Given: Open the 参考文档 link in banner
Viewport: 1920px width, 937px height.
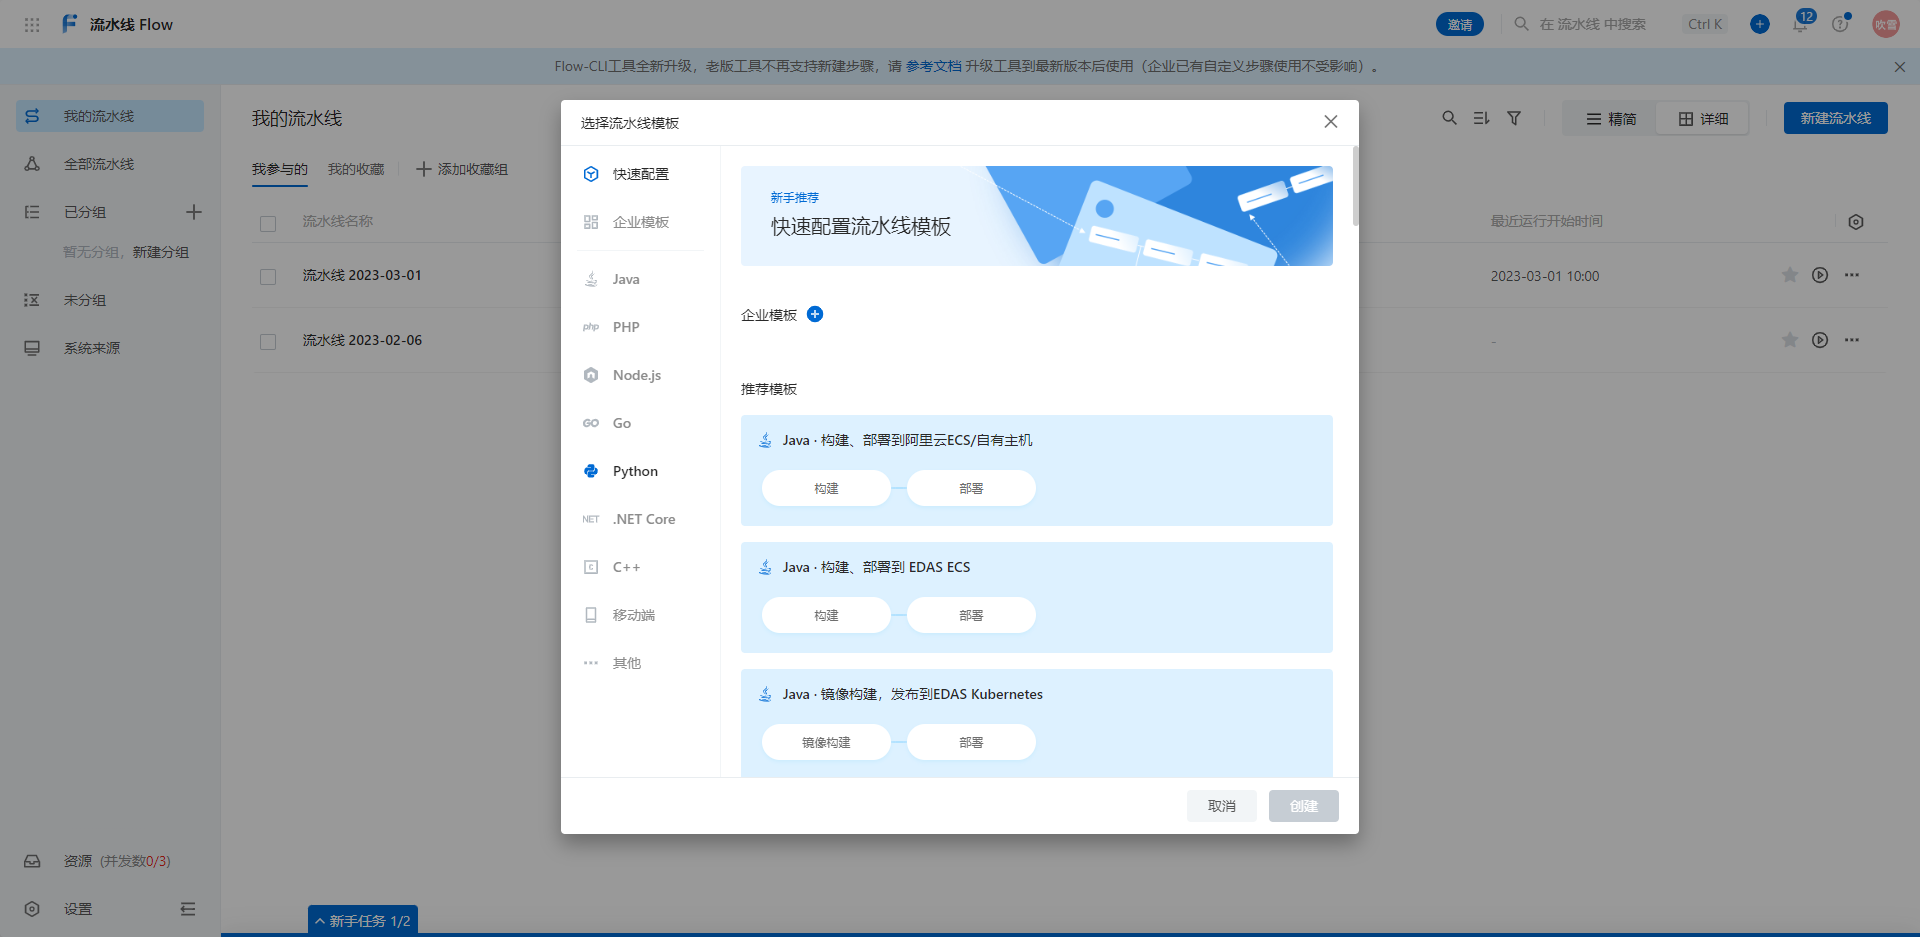Looking at the screenshot, I should pyautogui.click(x=931, y=66).
